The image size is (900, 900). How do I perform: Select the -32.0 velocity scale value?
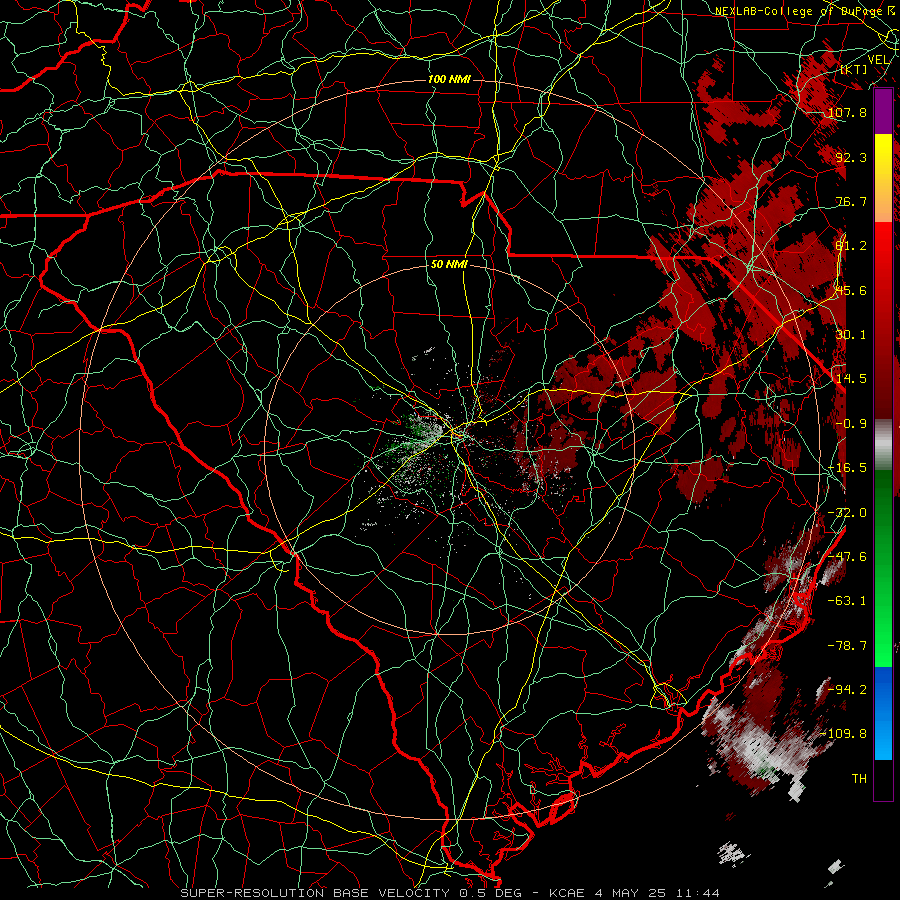[847, 513]
